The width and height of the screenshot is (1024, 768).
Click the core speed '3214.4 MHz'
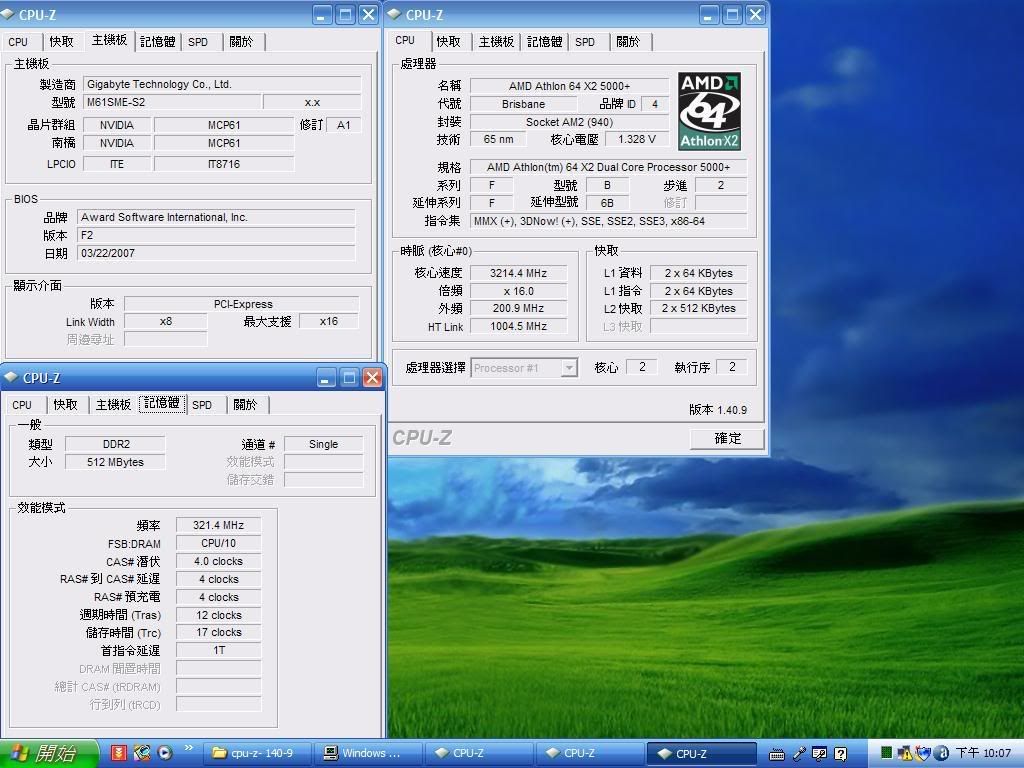519,274
